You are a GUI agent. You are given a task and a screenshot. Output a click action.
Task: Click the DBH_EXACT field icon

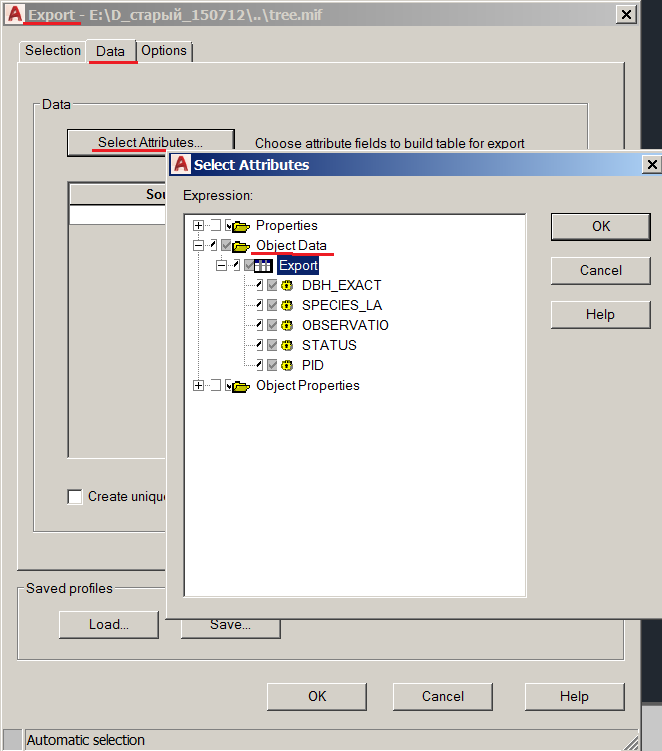(x=287, y=285)
